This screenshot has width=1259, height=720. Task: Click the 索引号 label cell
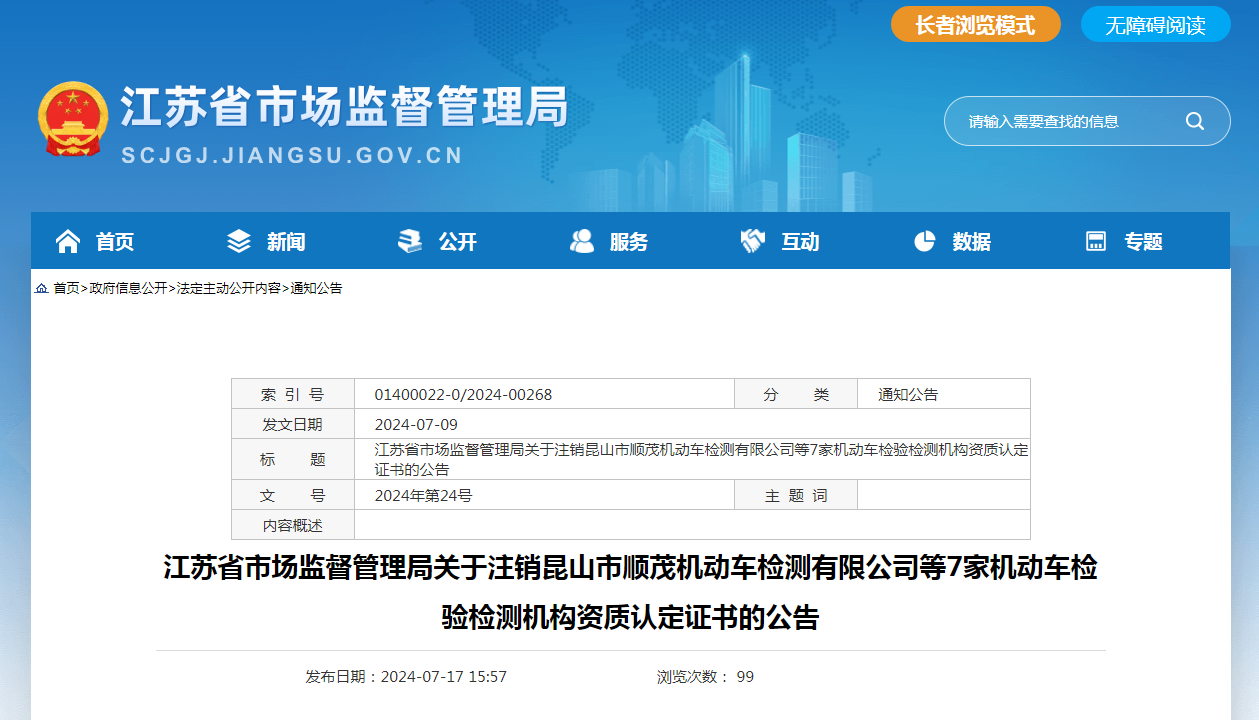tap(293, 394)
